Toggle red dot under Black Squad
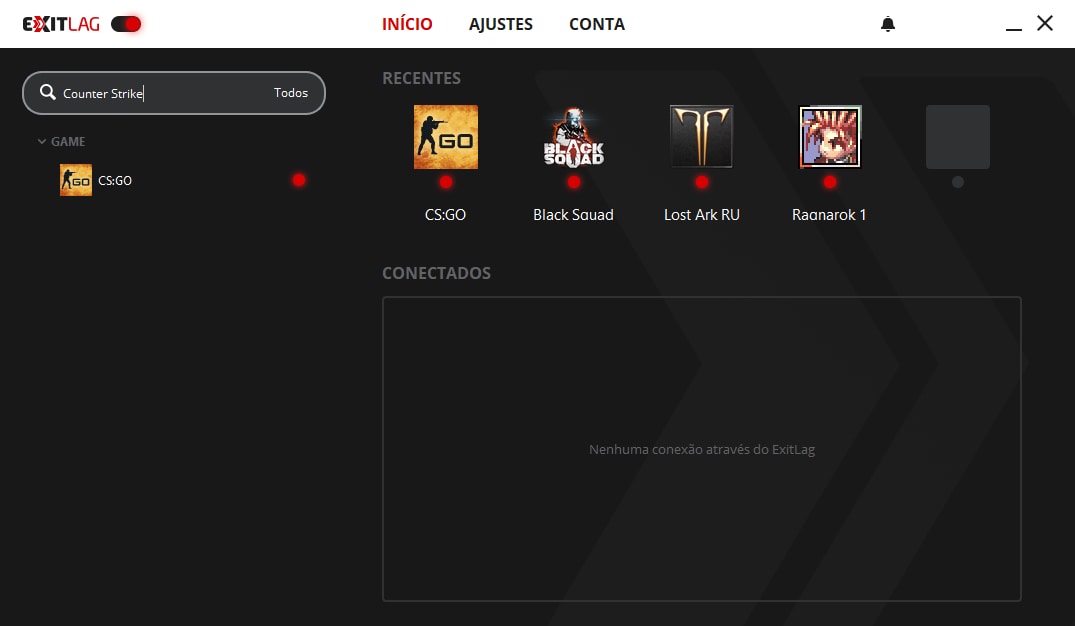Screen dimensions: 1075x626 [574, 182]
